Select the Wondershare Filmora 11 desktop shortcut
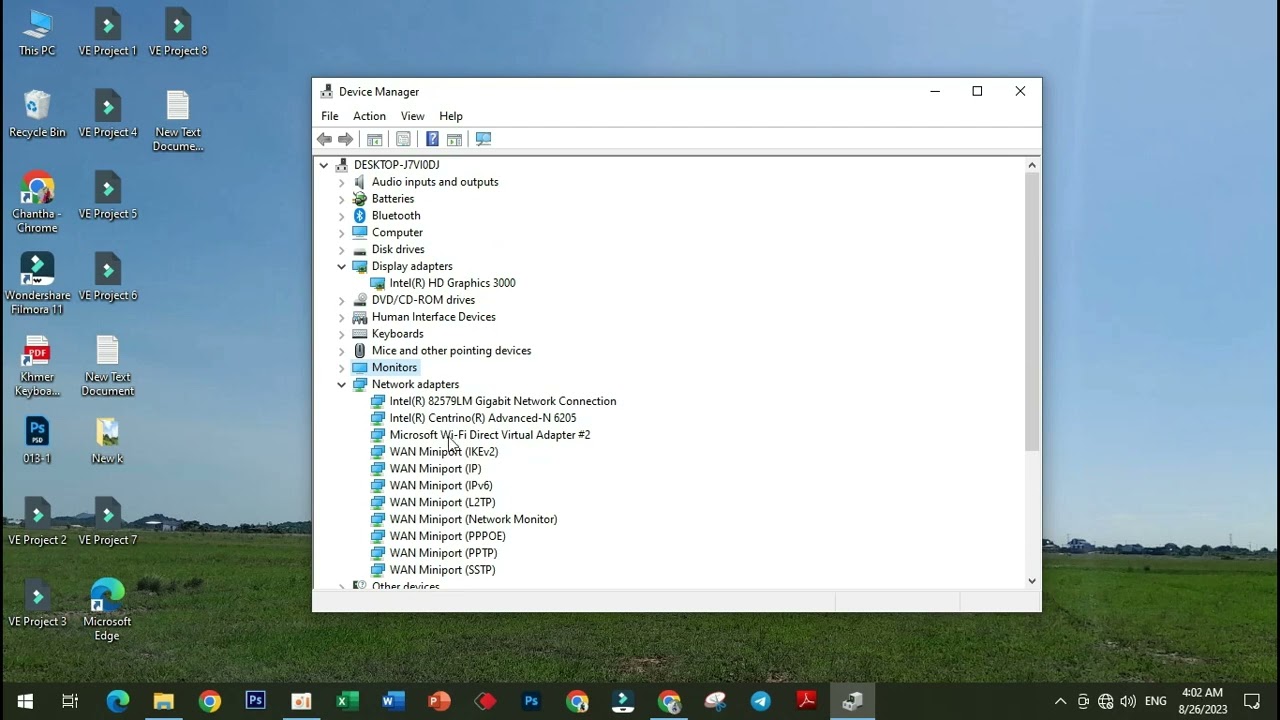Viewport: 1280px width, 720px height. click(37, 283)
